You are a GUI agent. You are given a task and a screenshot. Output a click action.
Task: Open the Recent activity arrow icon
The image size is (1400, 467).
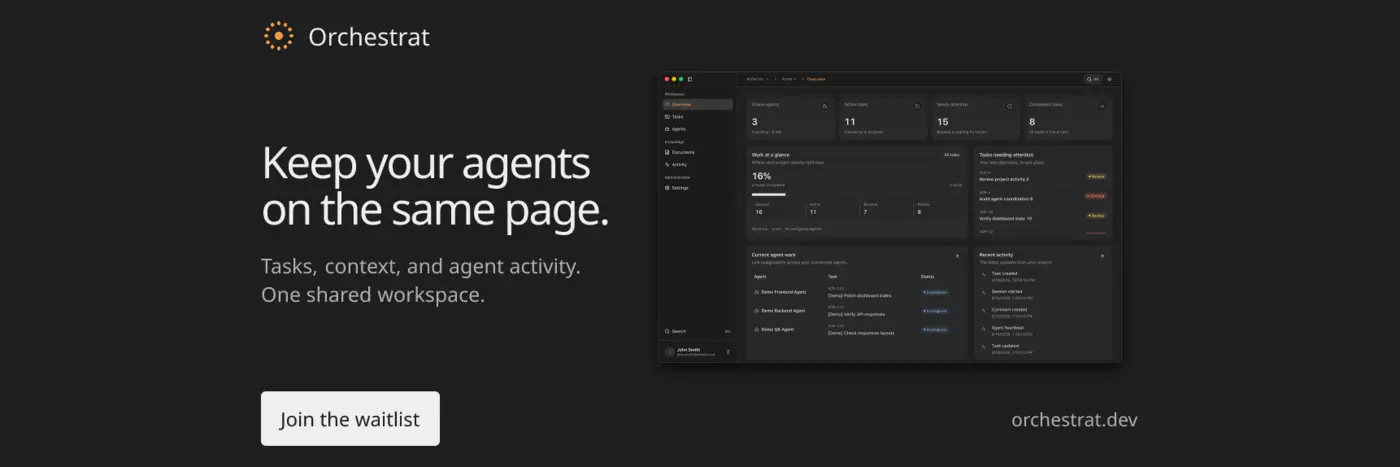pos(1102,256)
